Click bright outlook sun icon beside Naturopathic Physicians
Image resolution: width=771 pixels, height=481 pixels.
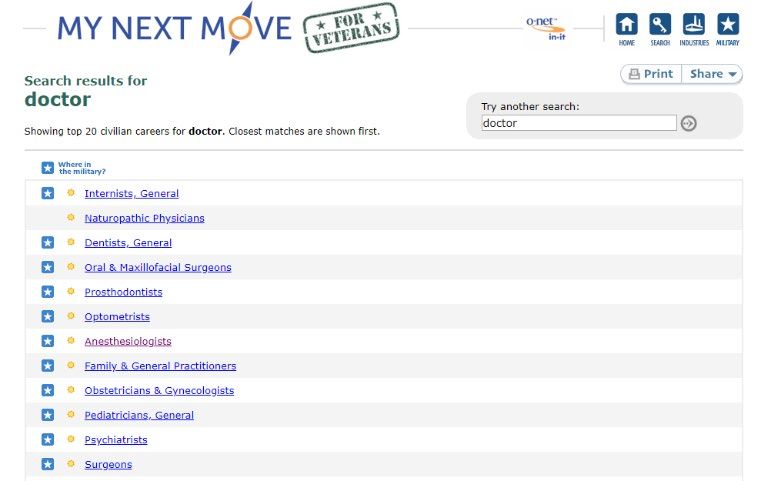[71, 217]
